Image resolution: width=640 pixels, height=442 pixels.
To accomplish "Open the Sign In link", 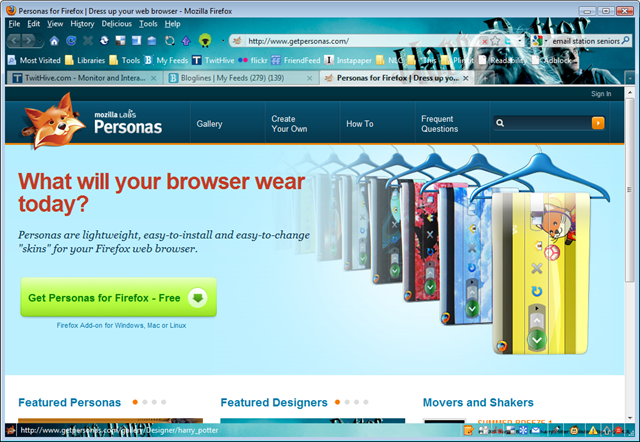I will click(x=601, y=94).
